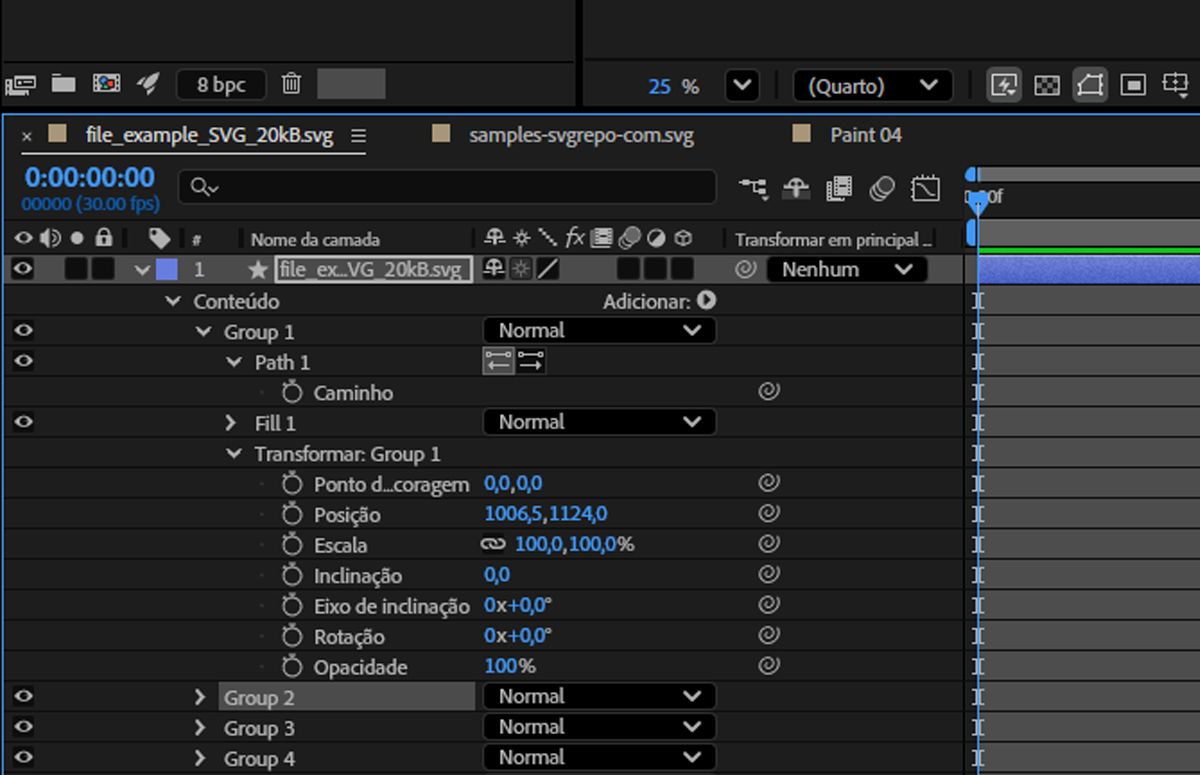Viewport: 1200px width, 775px height.
Task: Collapse the Group 1 expander
Action: coord(204,332)
